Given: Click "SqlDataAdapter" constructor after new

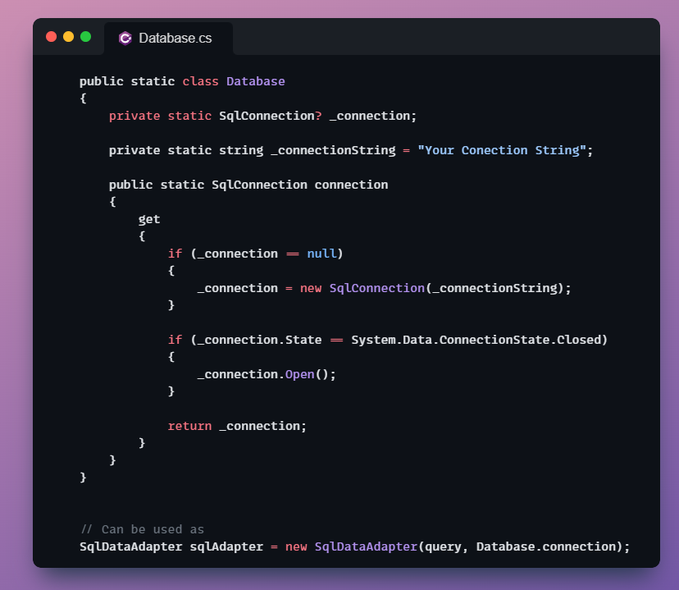Looking at the screenshot, I should [x=366, y=547].
